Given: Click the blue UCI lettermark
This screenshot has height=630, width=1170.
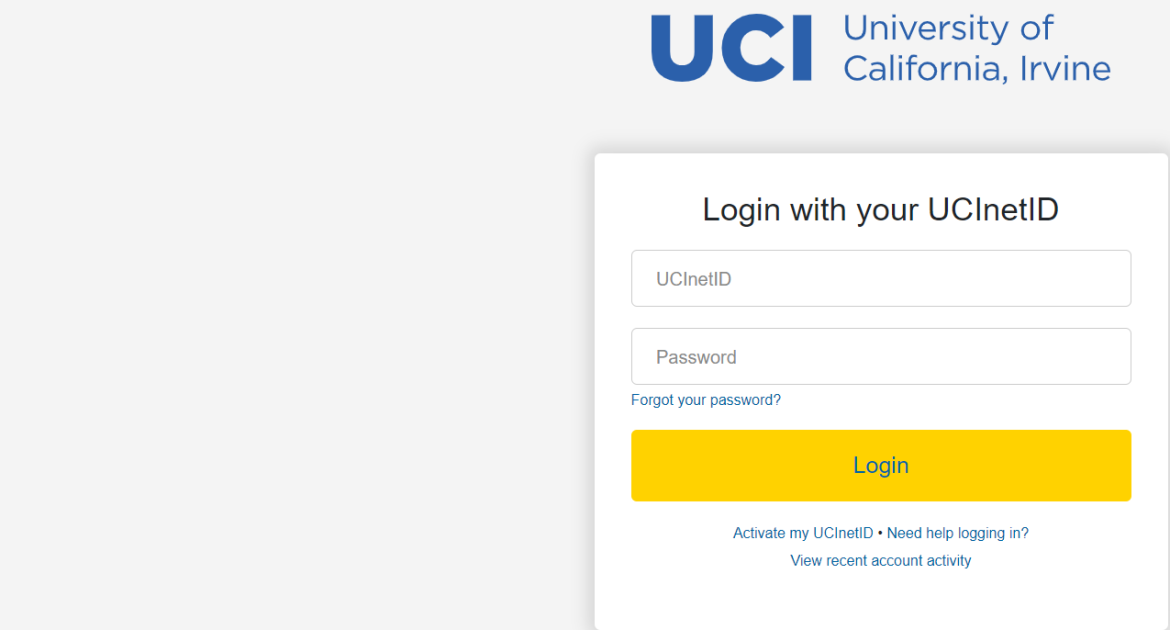Looking at the screenshot, I should [x=732, y=47].
